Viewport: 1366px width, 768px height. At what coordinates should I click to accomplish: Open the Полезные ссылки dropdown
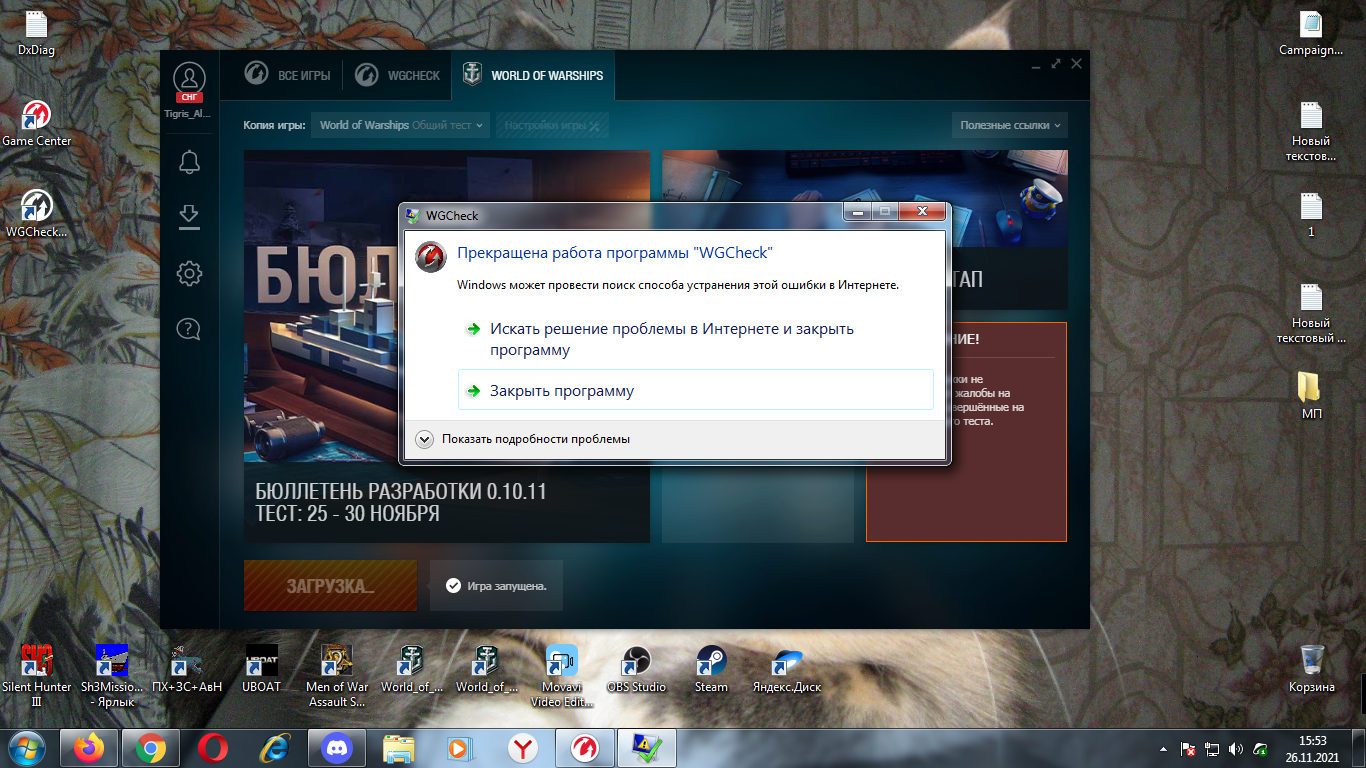pos(1010,125)
